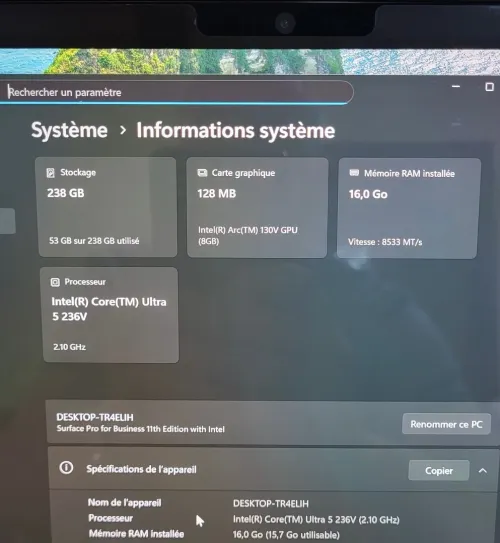Collapse Spécifications de l'appareil with the chevron
500x543 pixels.
[483, 471]
